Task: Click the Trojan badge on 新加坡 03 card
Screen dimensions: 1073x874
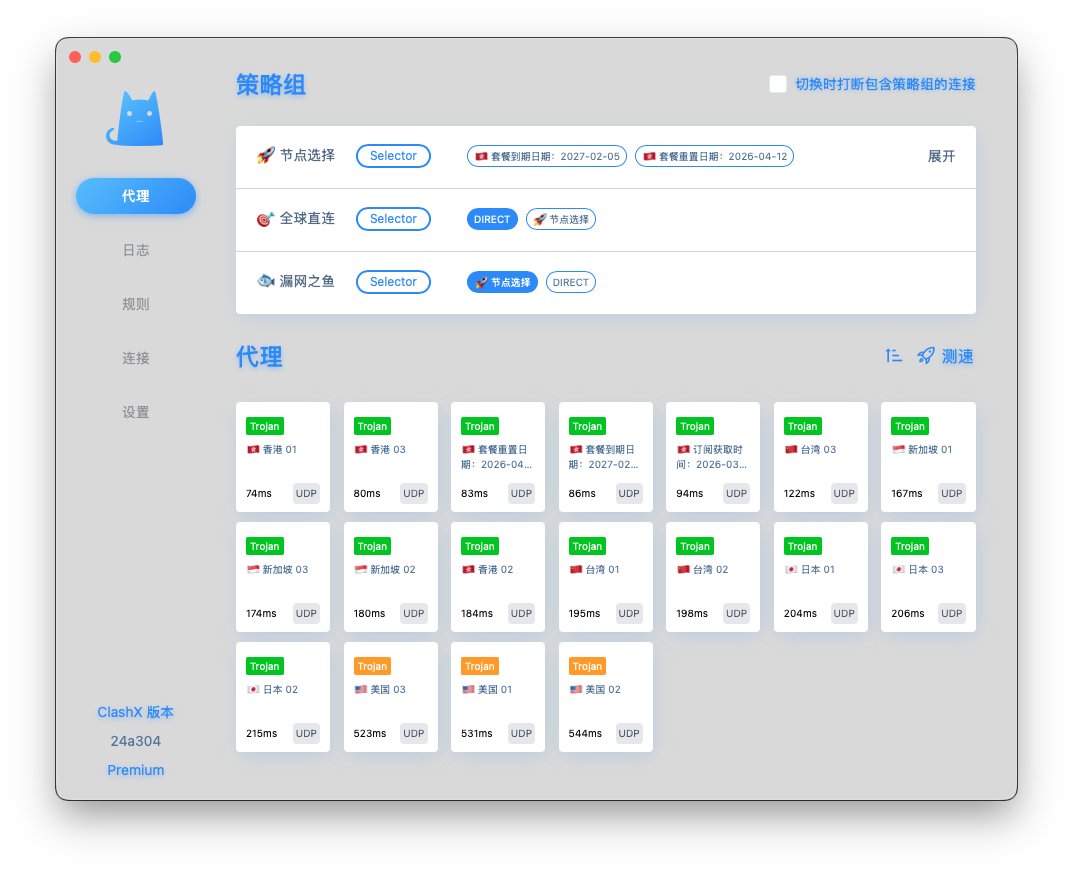Action: click(265, 546)
